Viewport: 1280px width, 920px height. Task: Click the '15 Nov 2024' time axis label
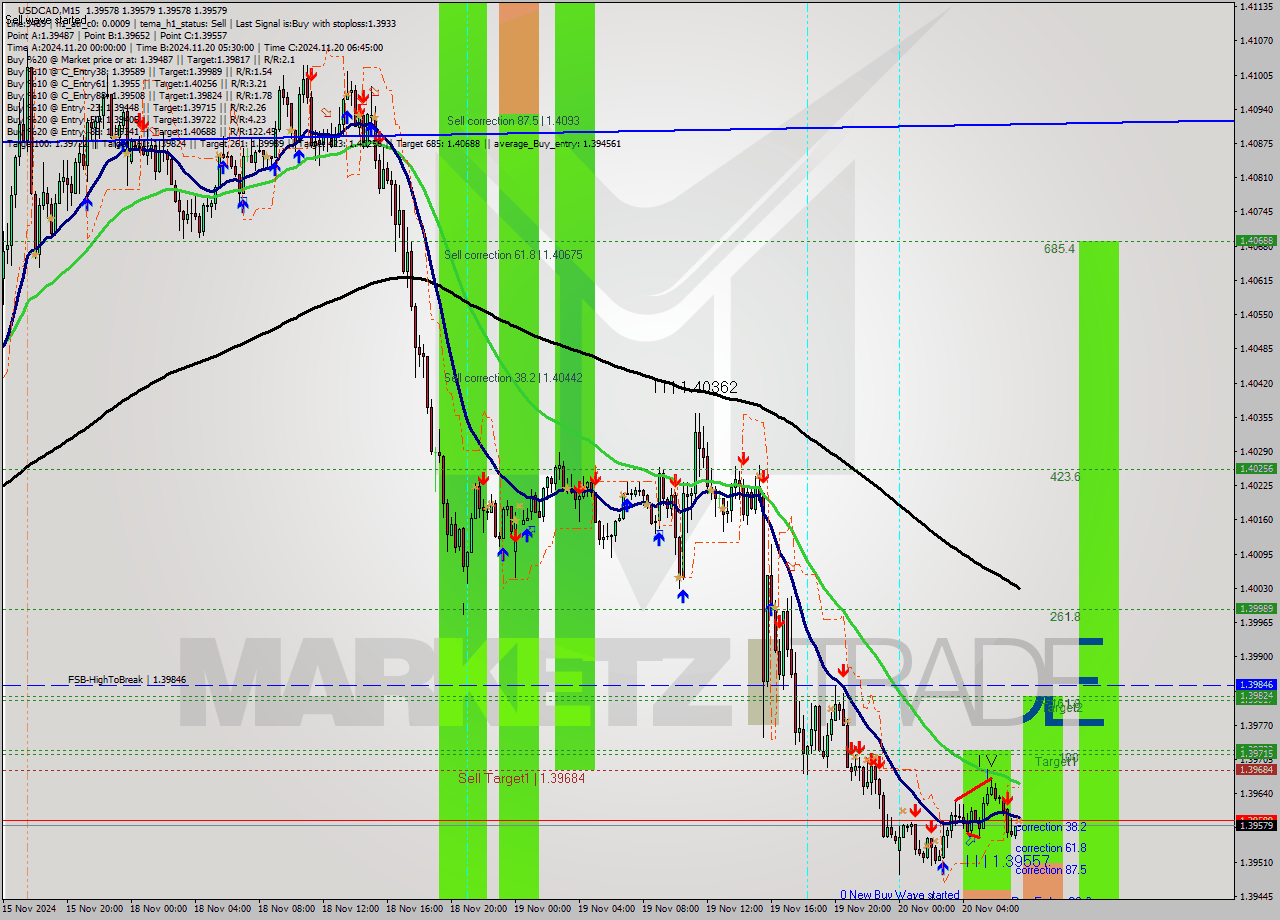[x=29, y=909]
